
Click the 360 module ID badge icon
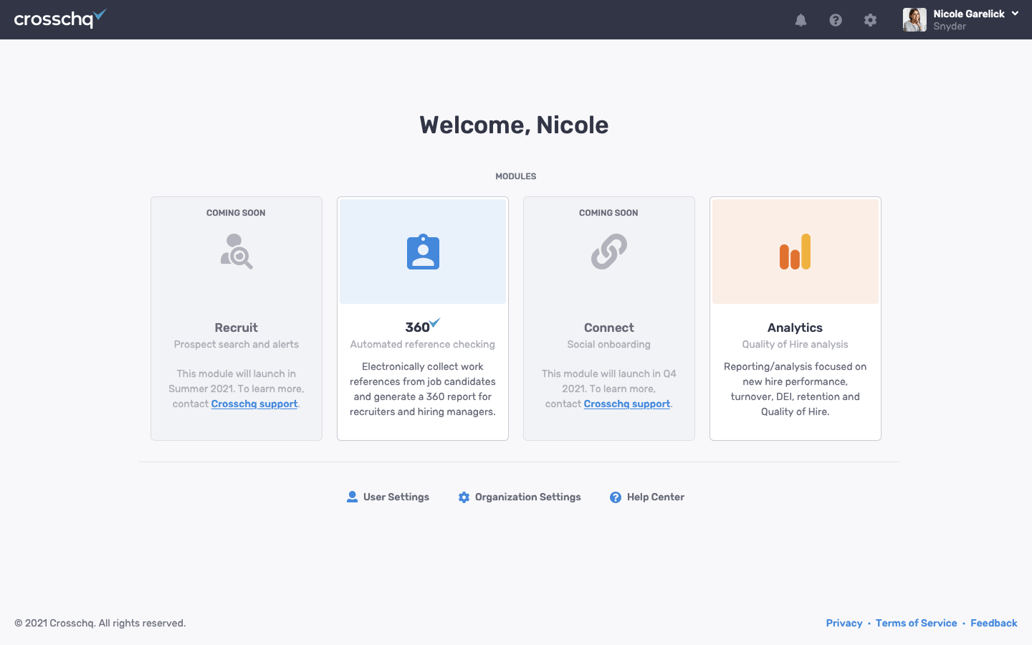(423, 252)
